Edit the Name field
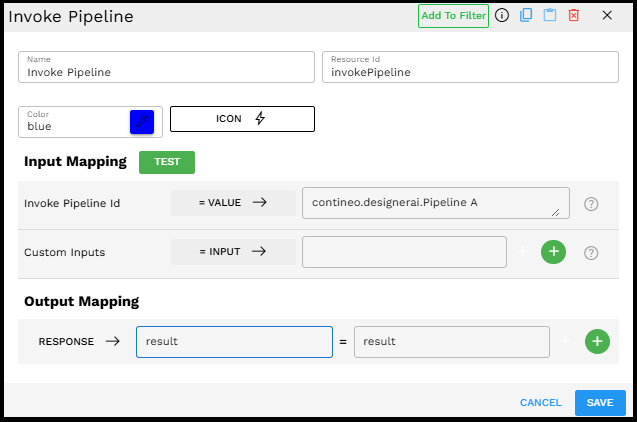 (x=166, y=67)
